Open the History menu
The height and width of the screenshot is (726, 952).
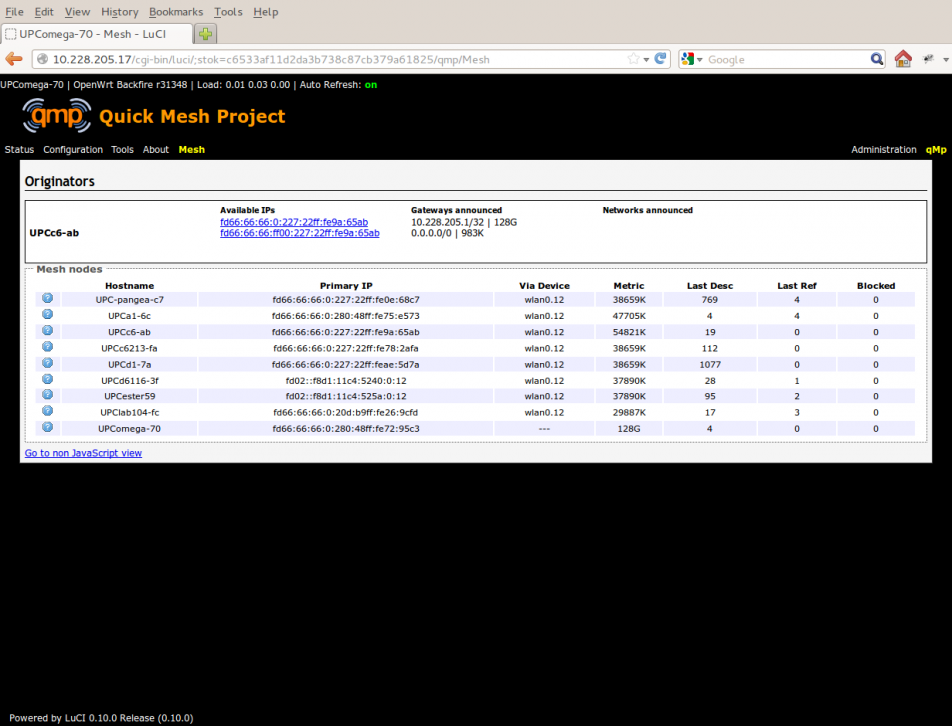click(120, 12)
